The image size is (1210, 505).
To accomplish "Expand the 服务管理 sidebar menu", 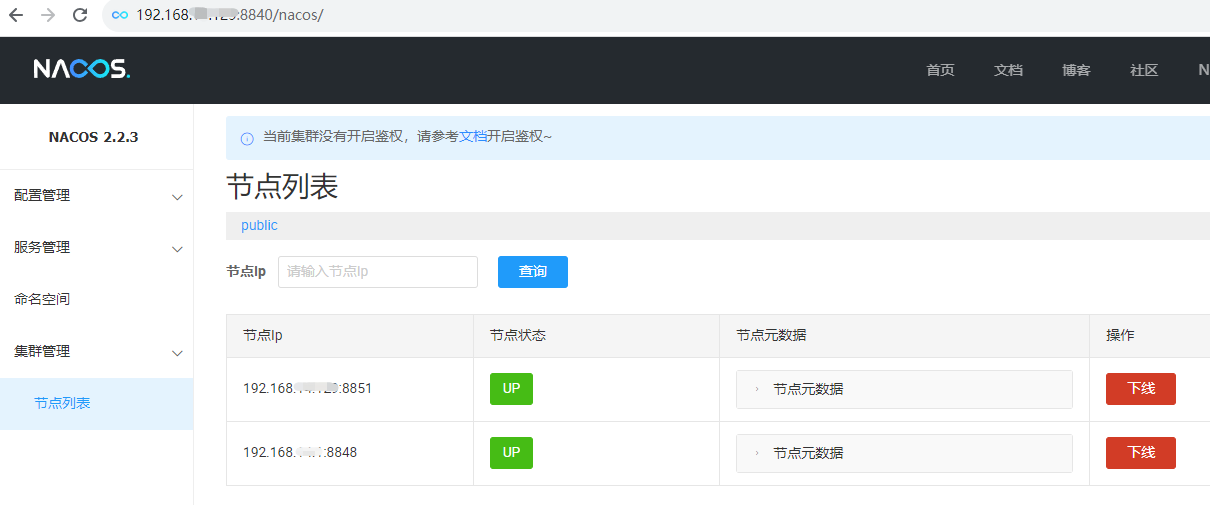I will (97, 248).
